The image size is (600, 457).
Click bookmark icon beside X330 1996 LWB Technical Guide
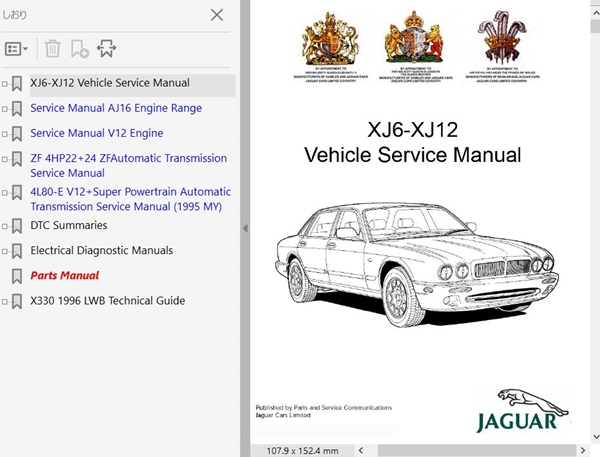16,301
